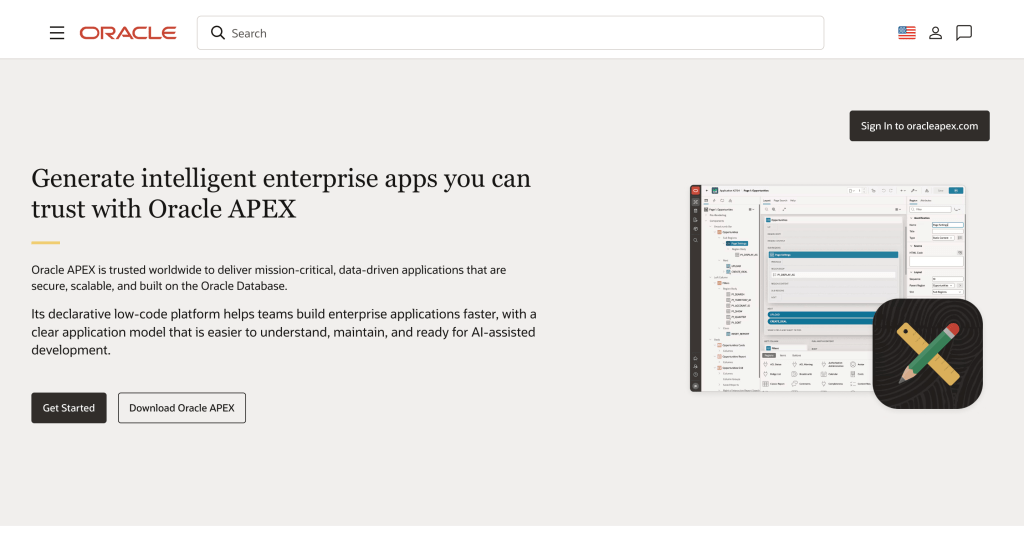
Task: Click the pencil and ruler app icon
Action: pos(927,353)
